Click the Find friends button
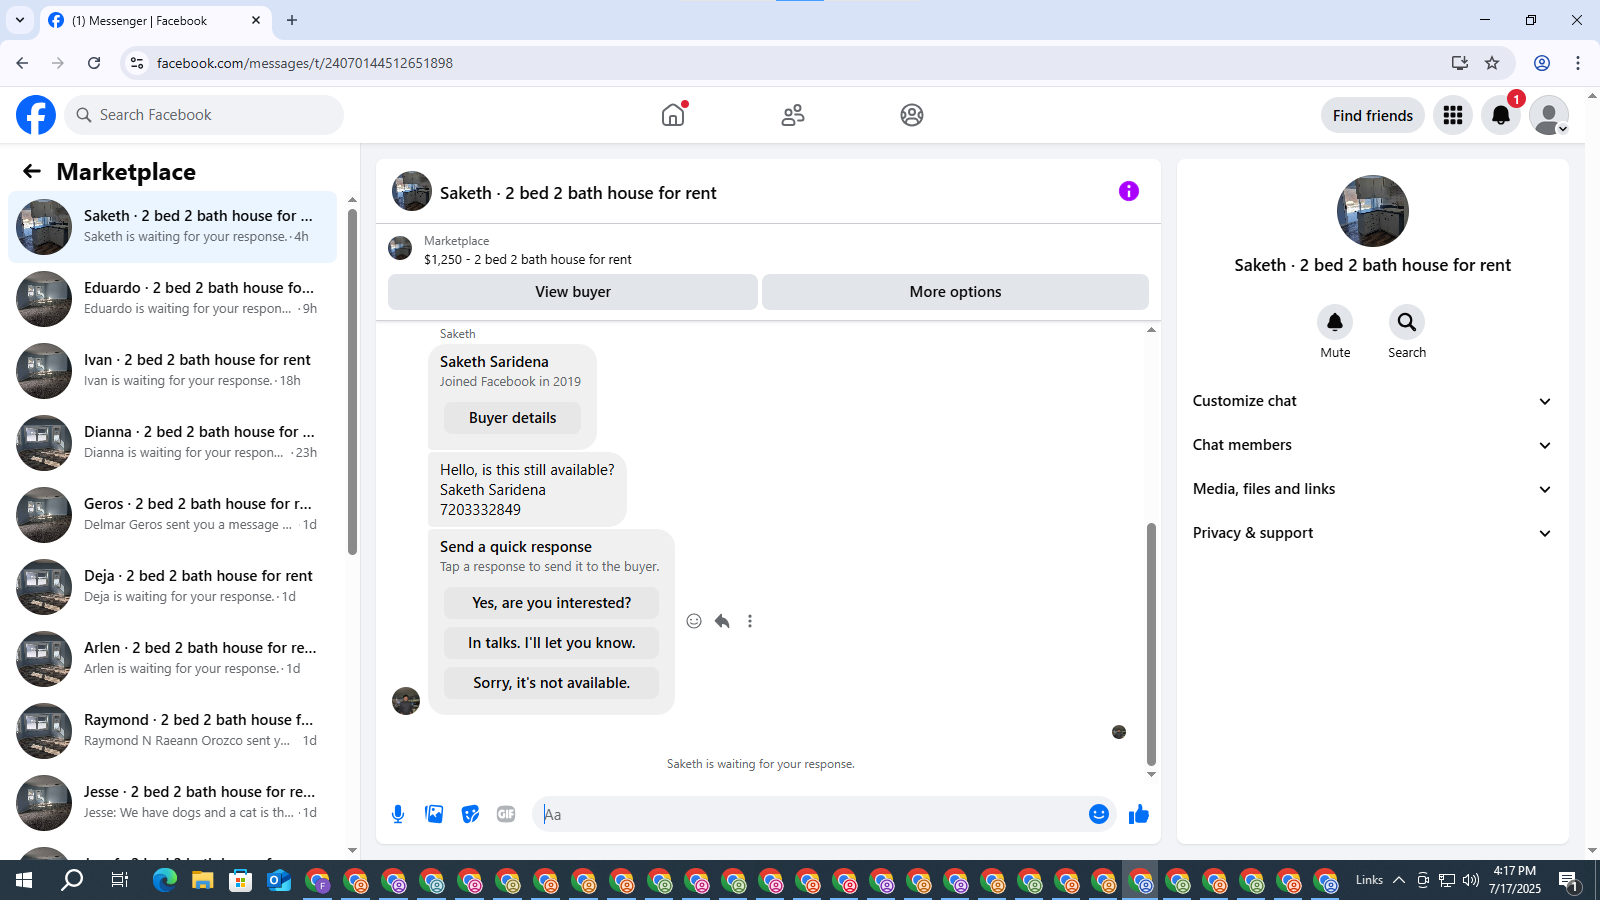This screenshot has width=1600, height=900. [1372, 115]
